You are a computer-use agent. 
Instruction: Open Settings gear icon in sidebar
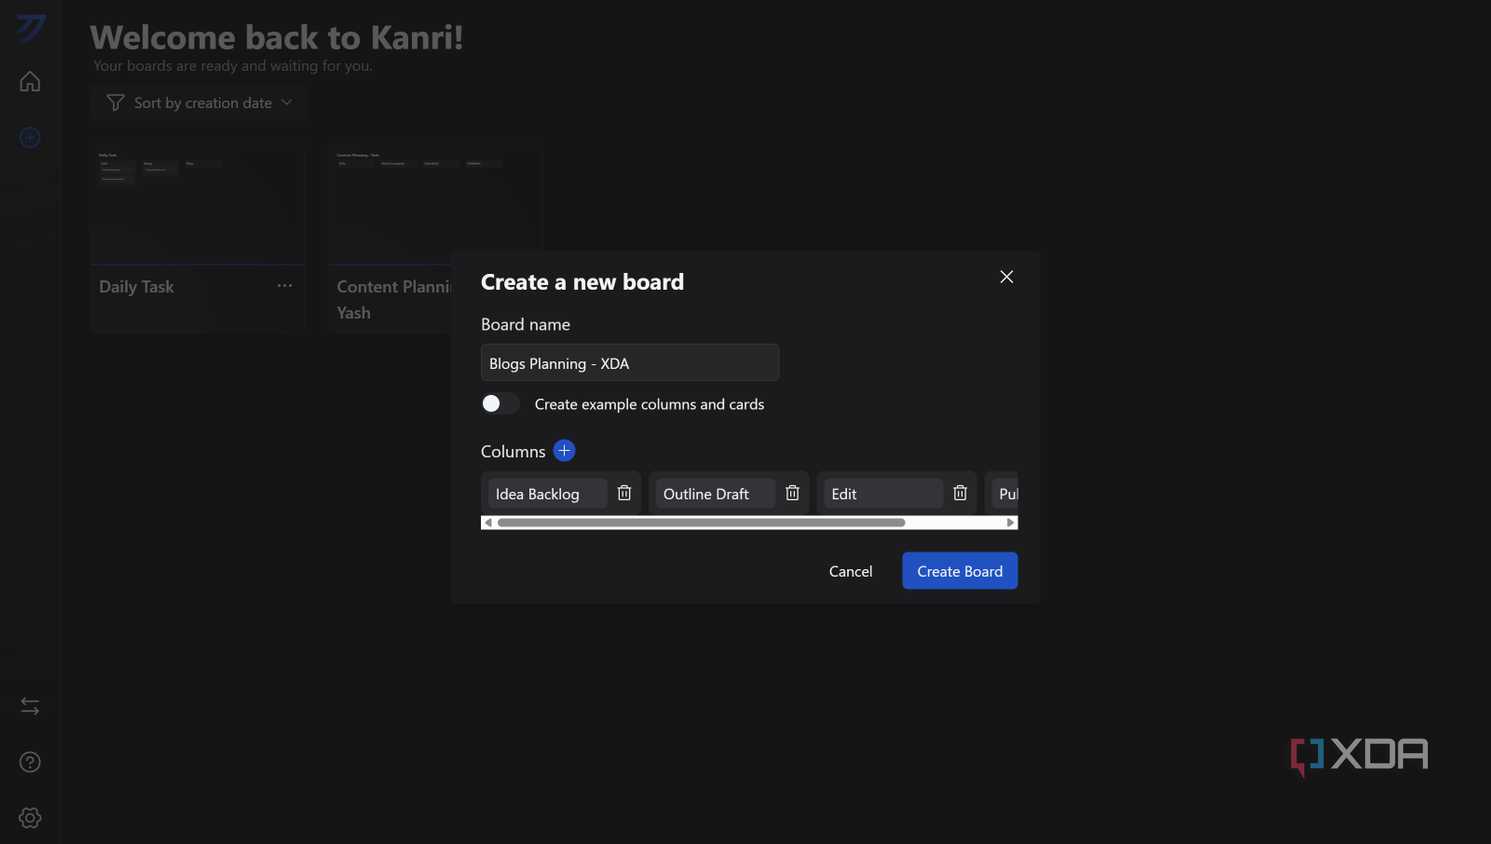click(30, 818)
